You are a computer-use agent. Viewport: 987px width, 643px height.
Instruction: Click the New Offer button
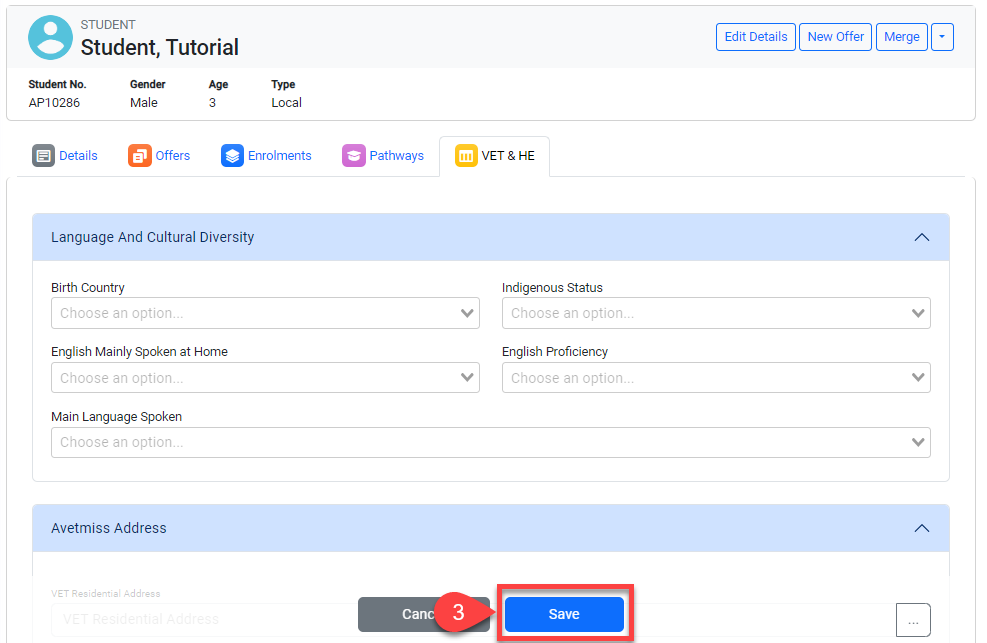[835, 37]
